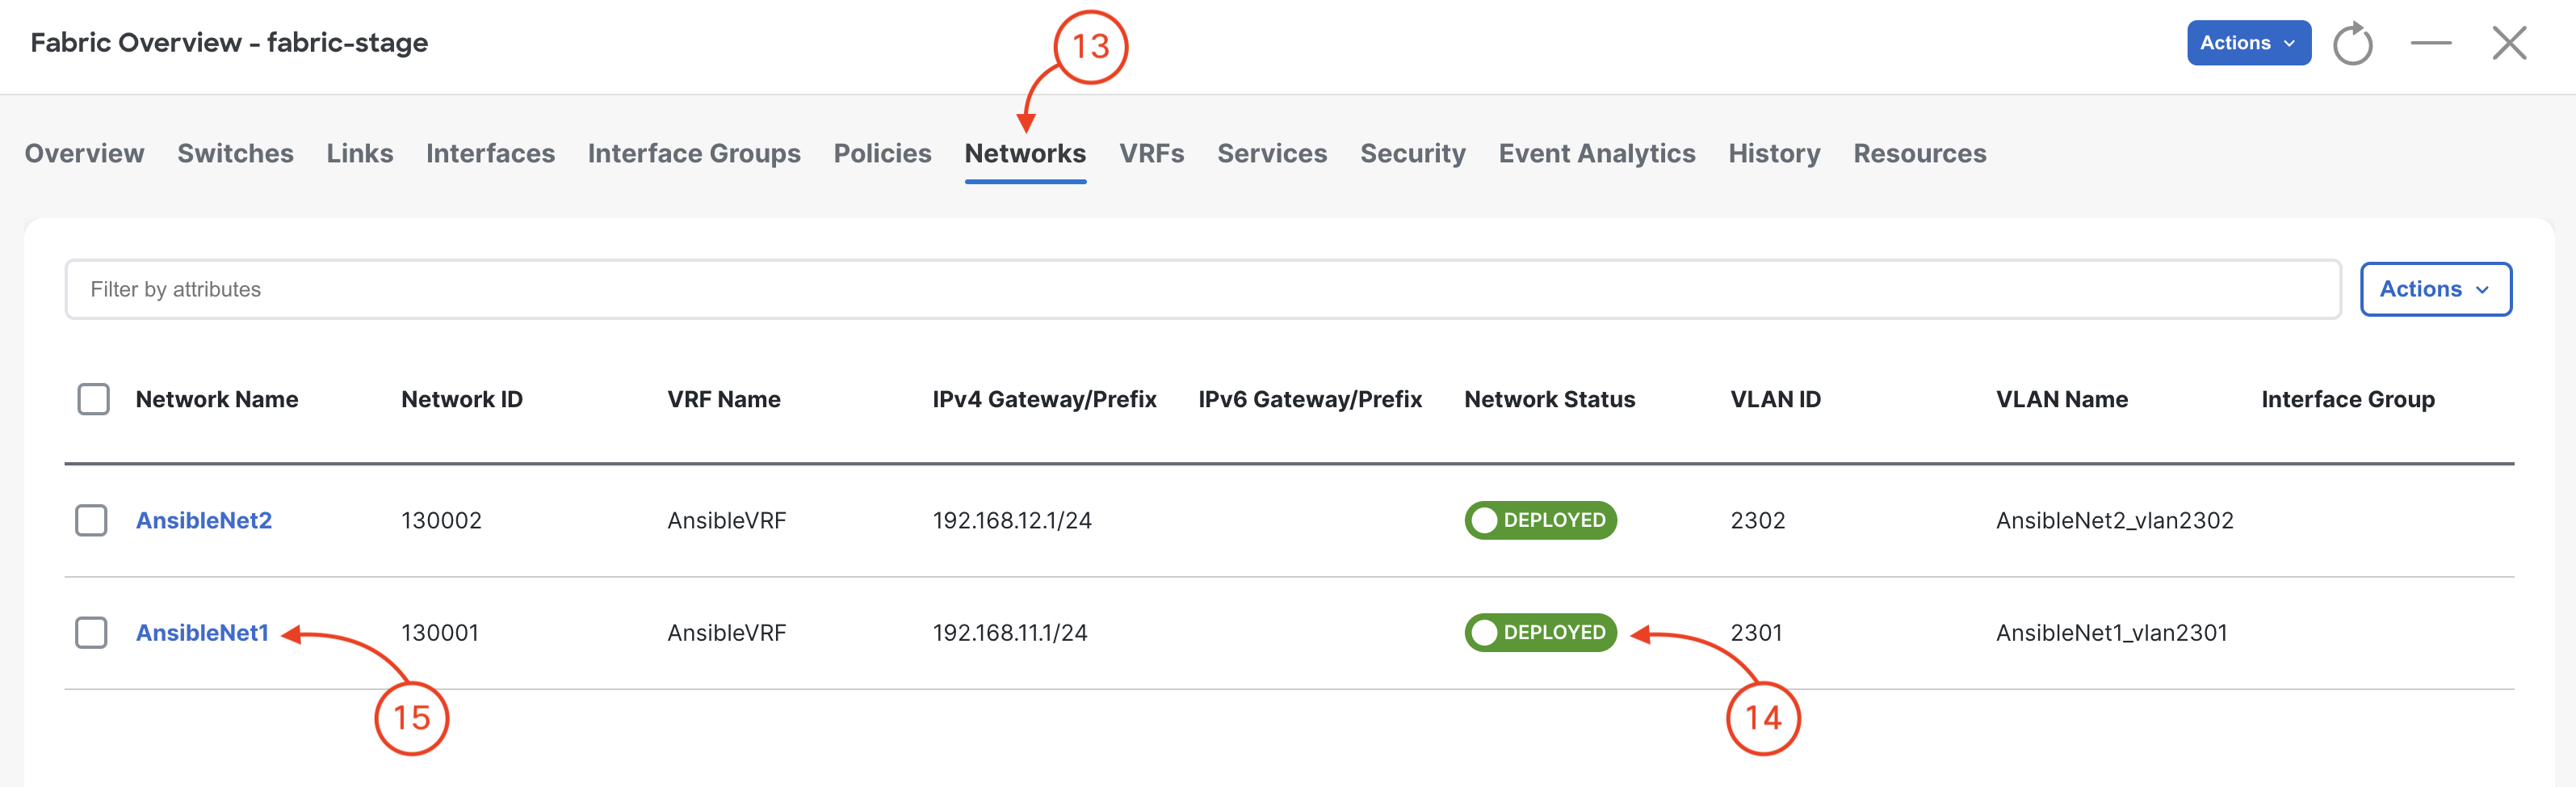Select the AnsibleNet1 row checkbox

(x=91, y=632)
